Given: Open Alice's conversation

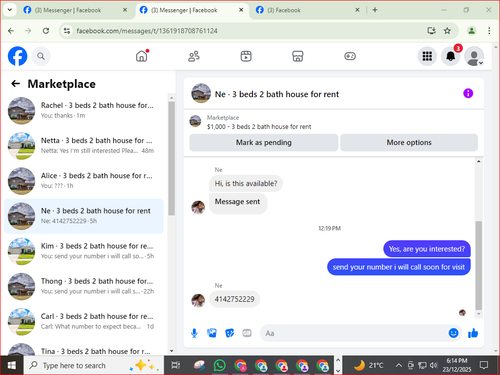Looking at the screenshot, I should coord(84,181).
